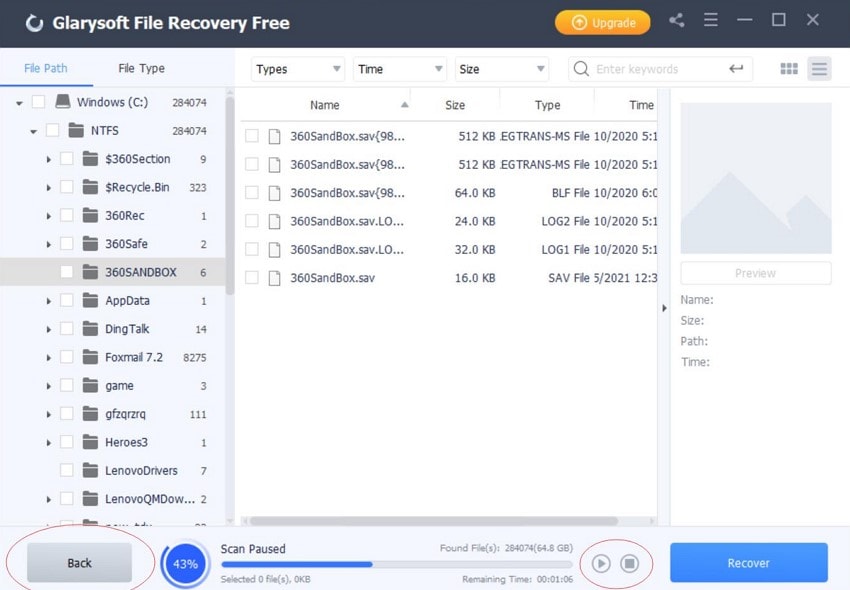Check the Windows (C:) checkbox
Image resolution: width=850 pixels, height=590 pixels.
(x=38, y=102)
